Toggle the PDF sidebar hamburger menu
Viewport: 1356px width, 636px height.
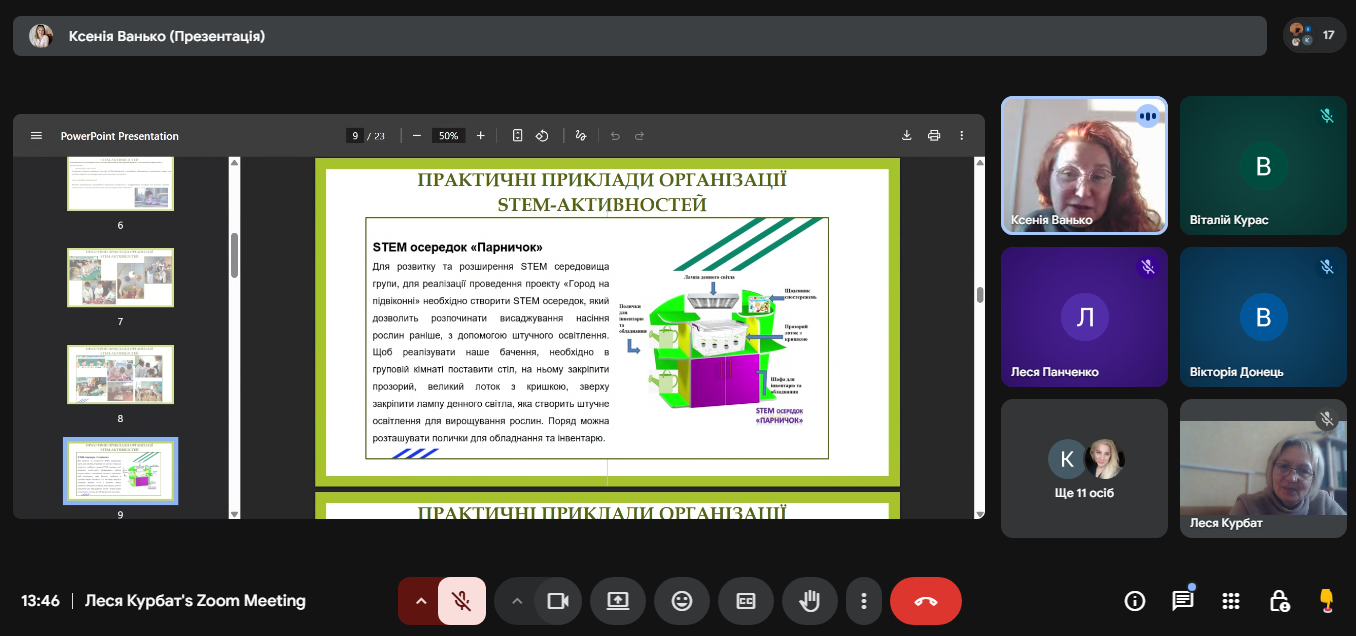[37, 136]
